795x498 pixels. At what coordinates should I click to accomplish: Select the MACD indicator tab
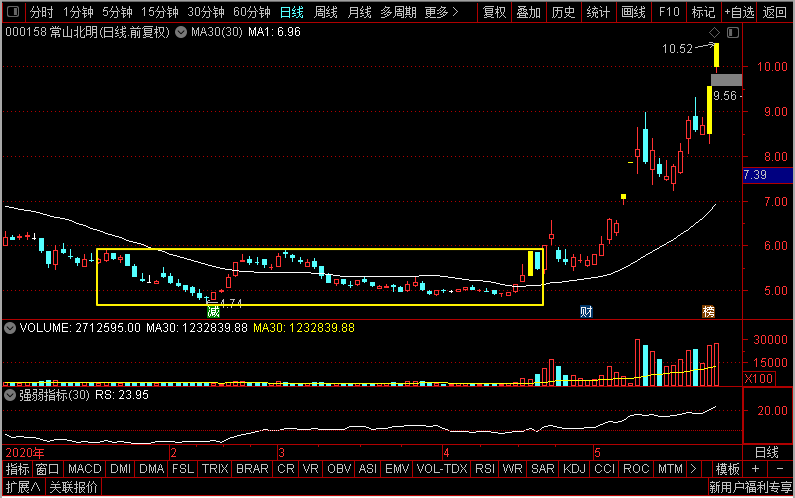click(x=85, y=469)
